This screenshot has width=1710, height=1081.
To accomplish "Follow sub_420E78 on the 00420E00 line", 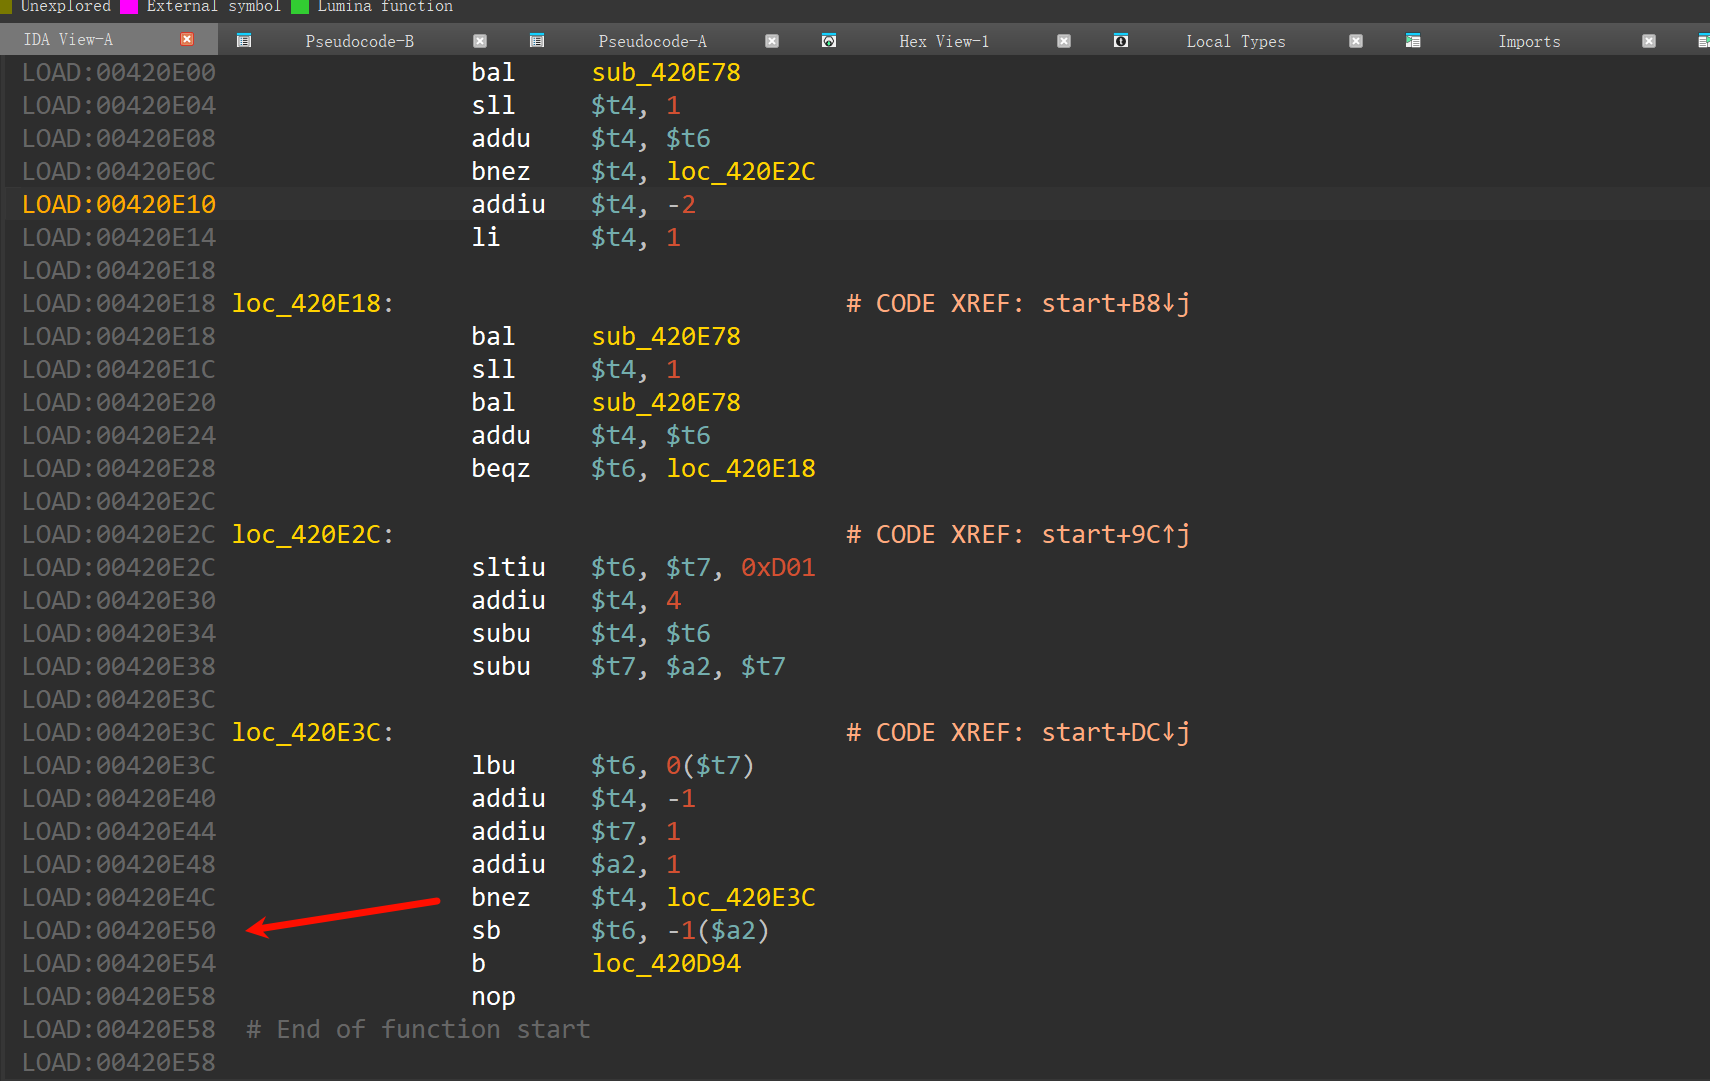I will coord(666,73).
